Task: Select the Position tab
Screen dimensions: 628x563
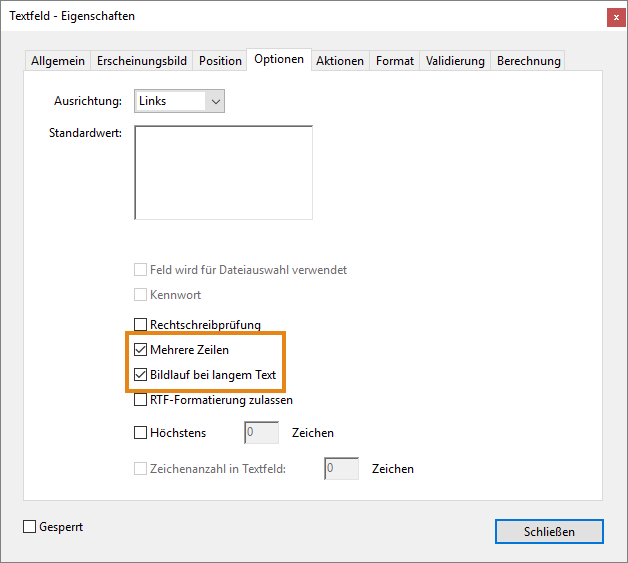Action: click(x=220, y=61)
